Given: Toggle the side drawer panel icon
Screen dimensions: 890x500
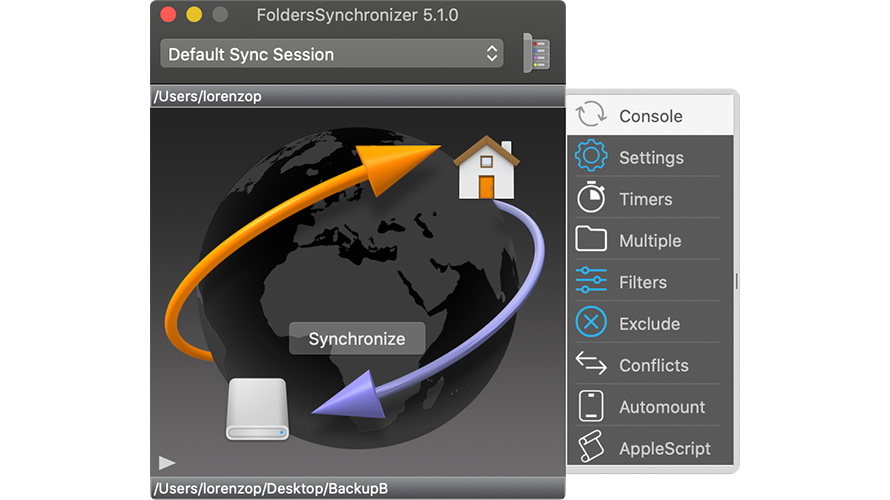Looking at the screenshot, I should coord(536,53).
